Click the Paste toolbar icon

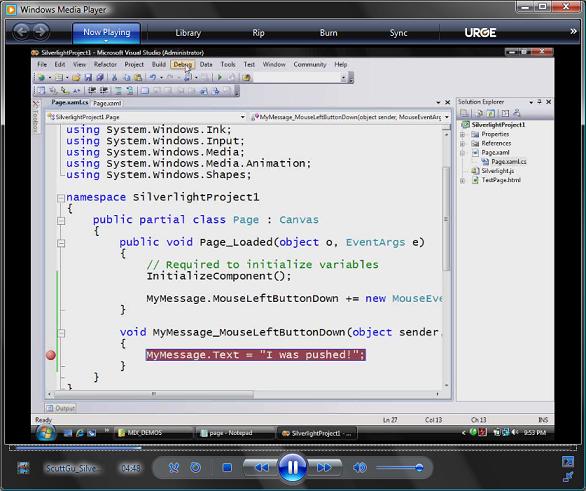tap(138, 78)
